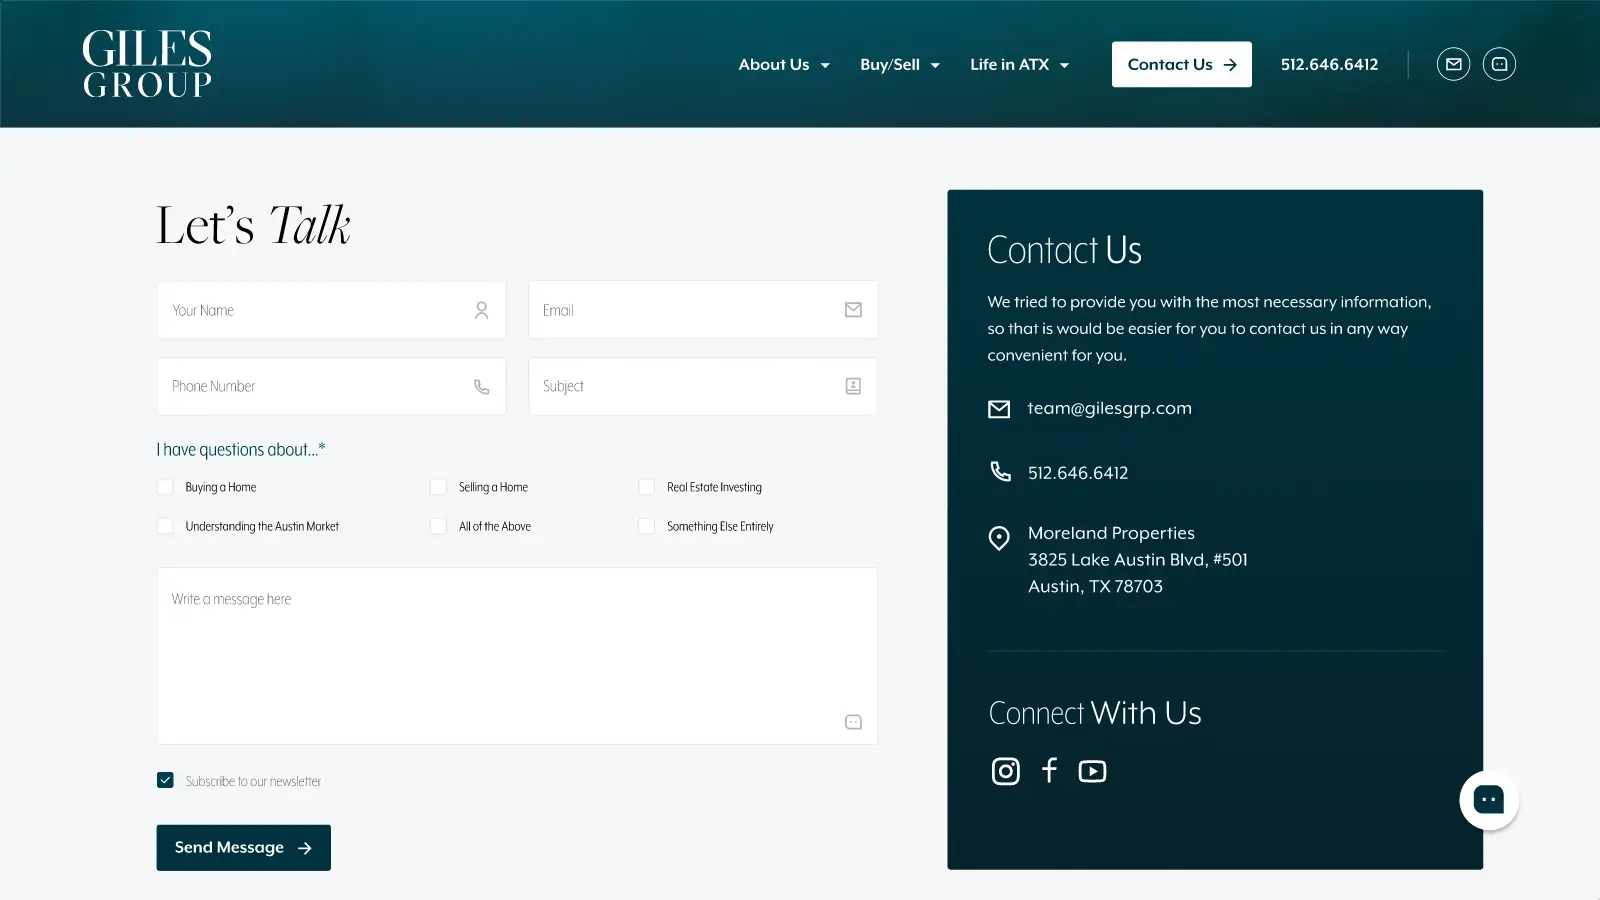
Task: Click envelope icon beside team@gilesgrp.com
Action: [x=999, y=409]
